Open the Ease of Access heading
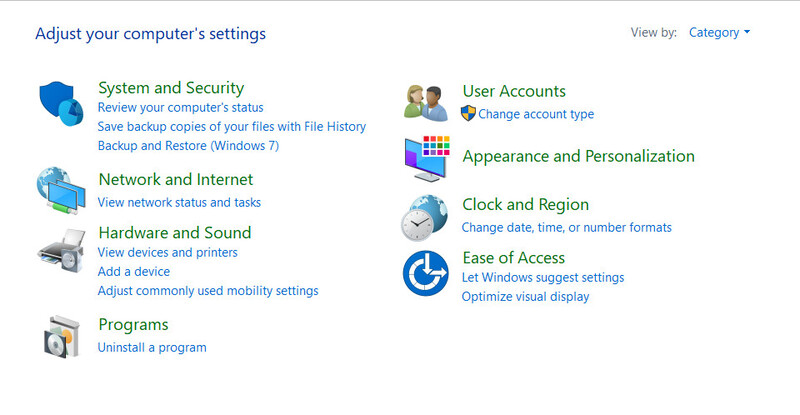 pyautogui.click(x=513, y=258)
